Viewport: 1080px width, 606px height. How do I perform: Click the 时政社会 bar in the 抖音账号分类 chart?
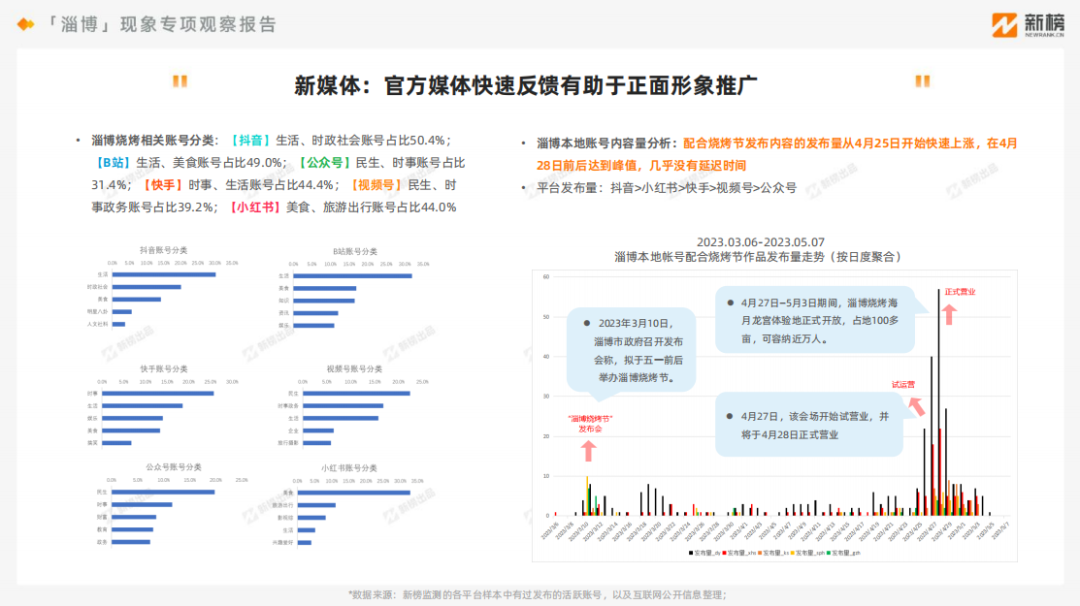[x=147, y=287]
